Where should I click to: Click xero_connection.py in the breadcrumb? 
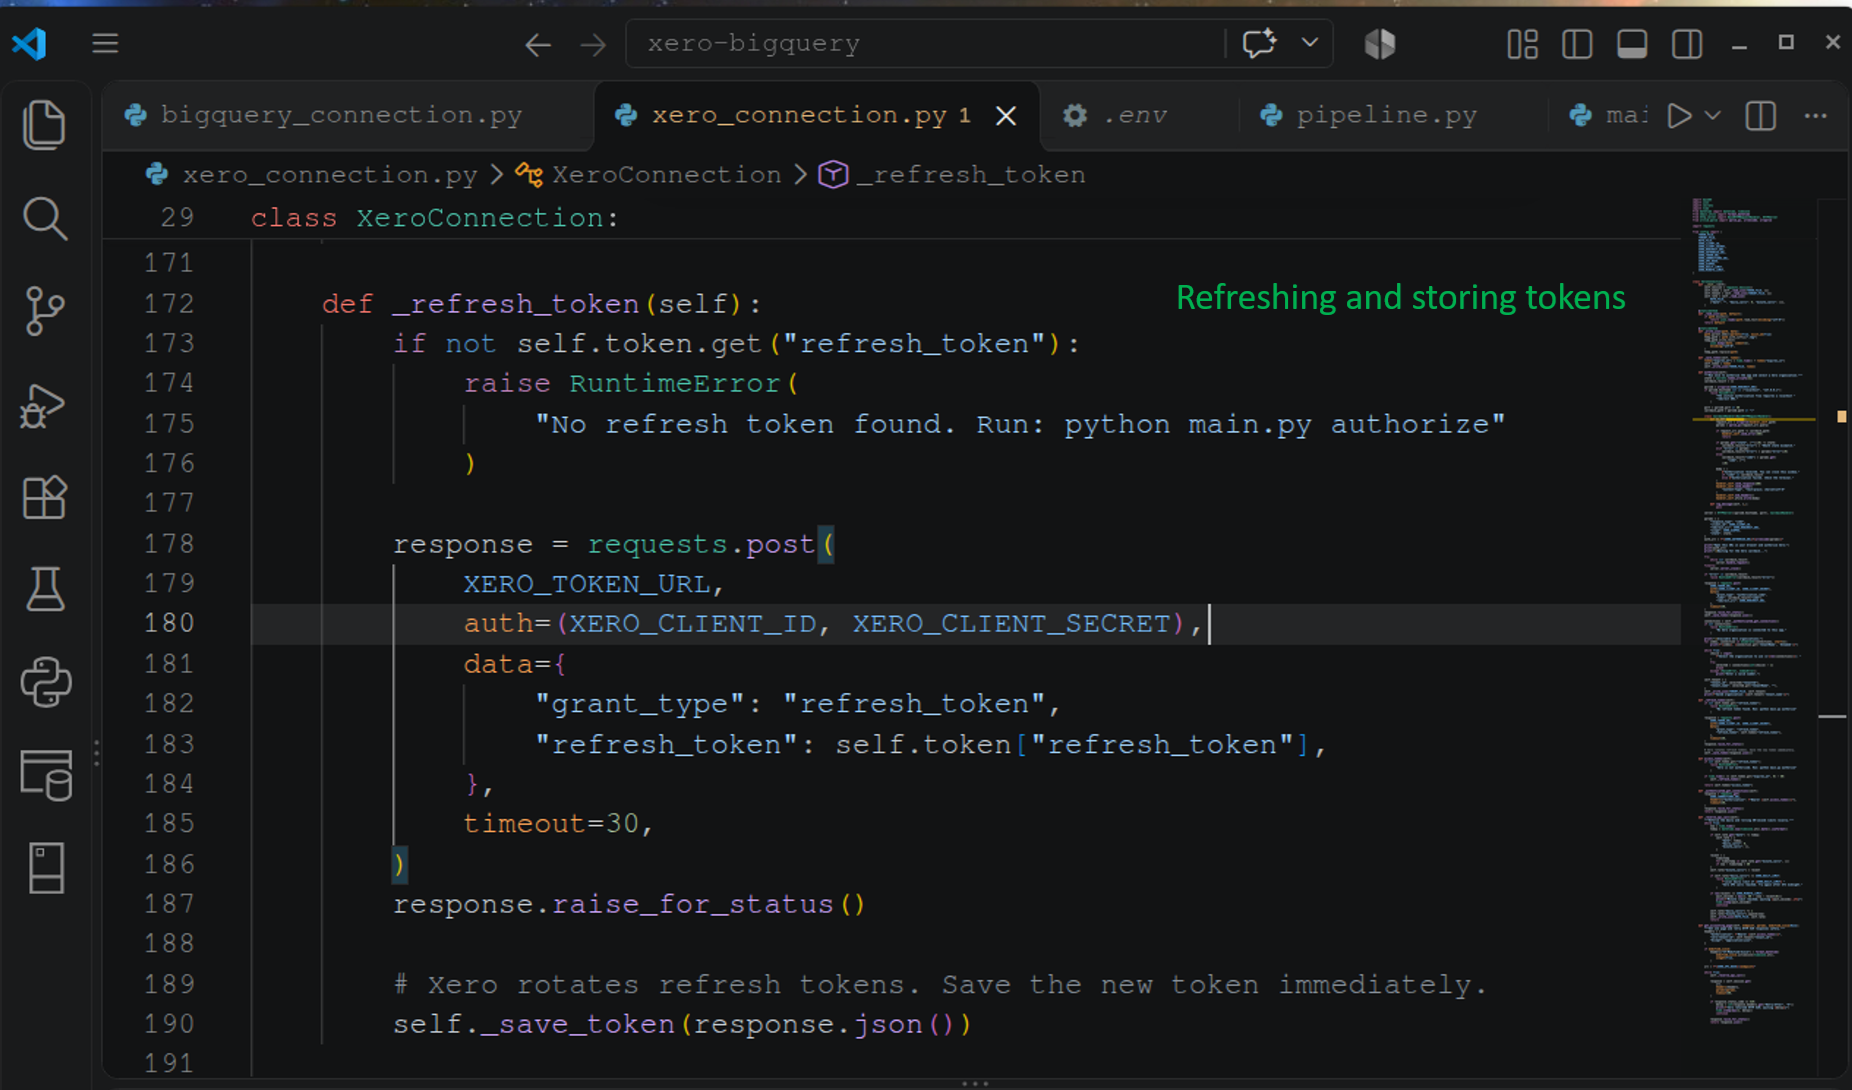[x=330, y=175]
